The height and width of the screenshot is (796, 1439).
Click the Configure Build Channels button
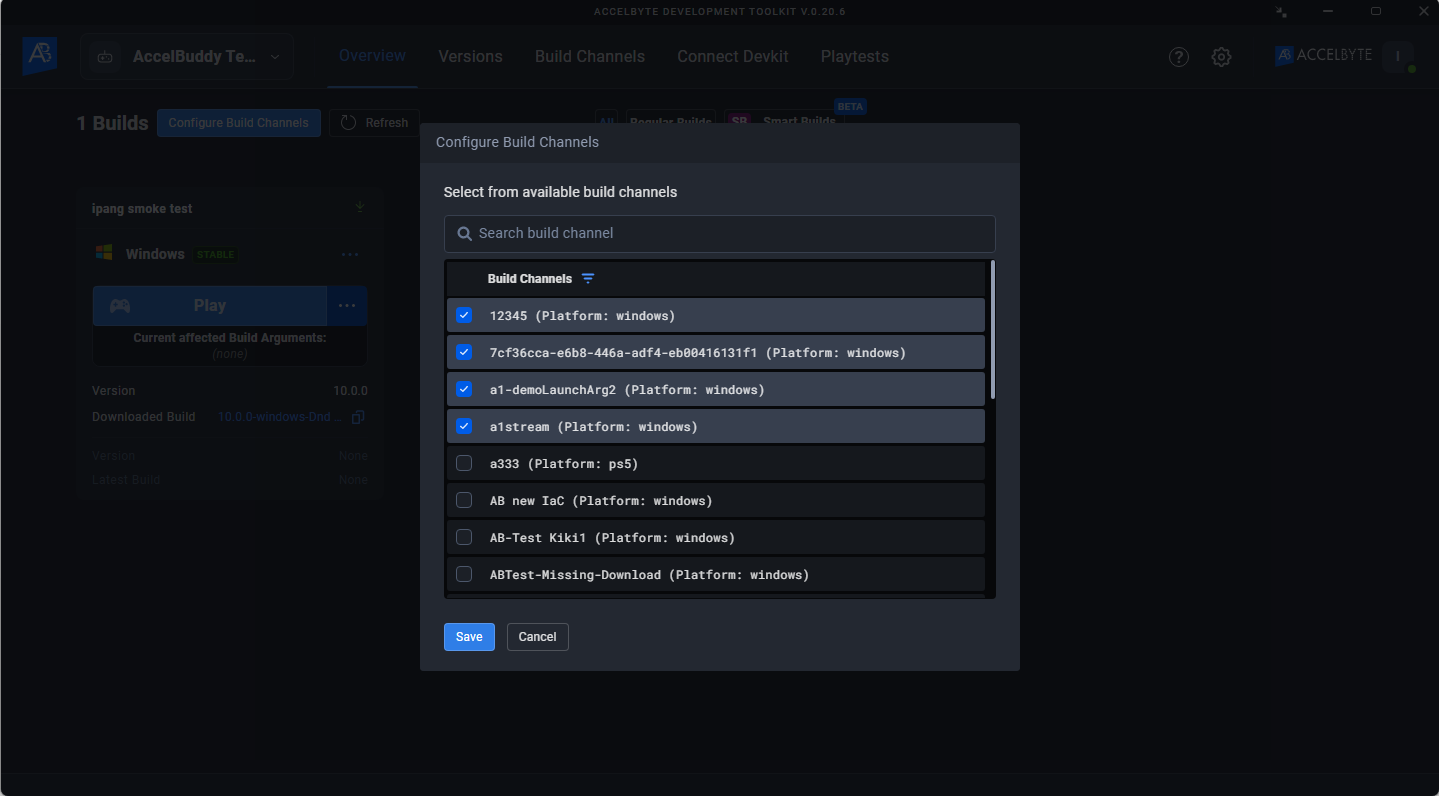pyautogui.click(x=239, y=123)
